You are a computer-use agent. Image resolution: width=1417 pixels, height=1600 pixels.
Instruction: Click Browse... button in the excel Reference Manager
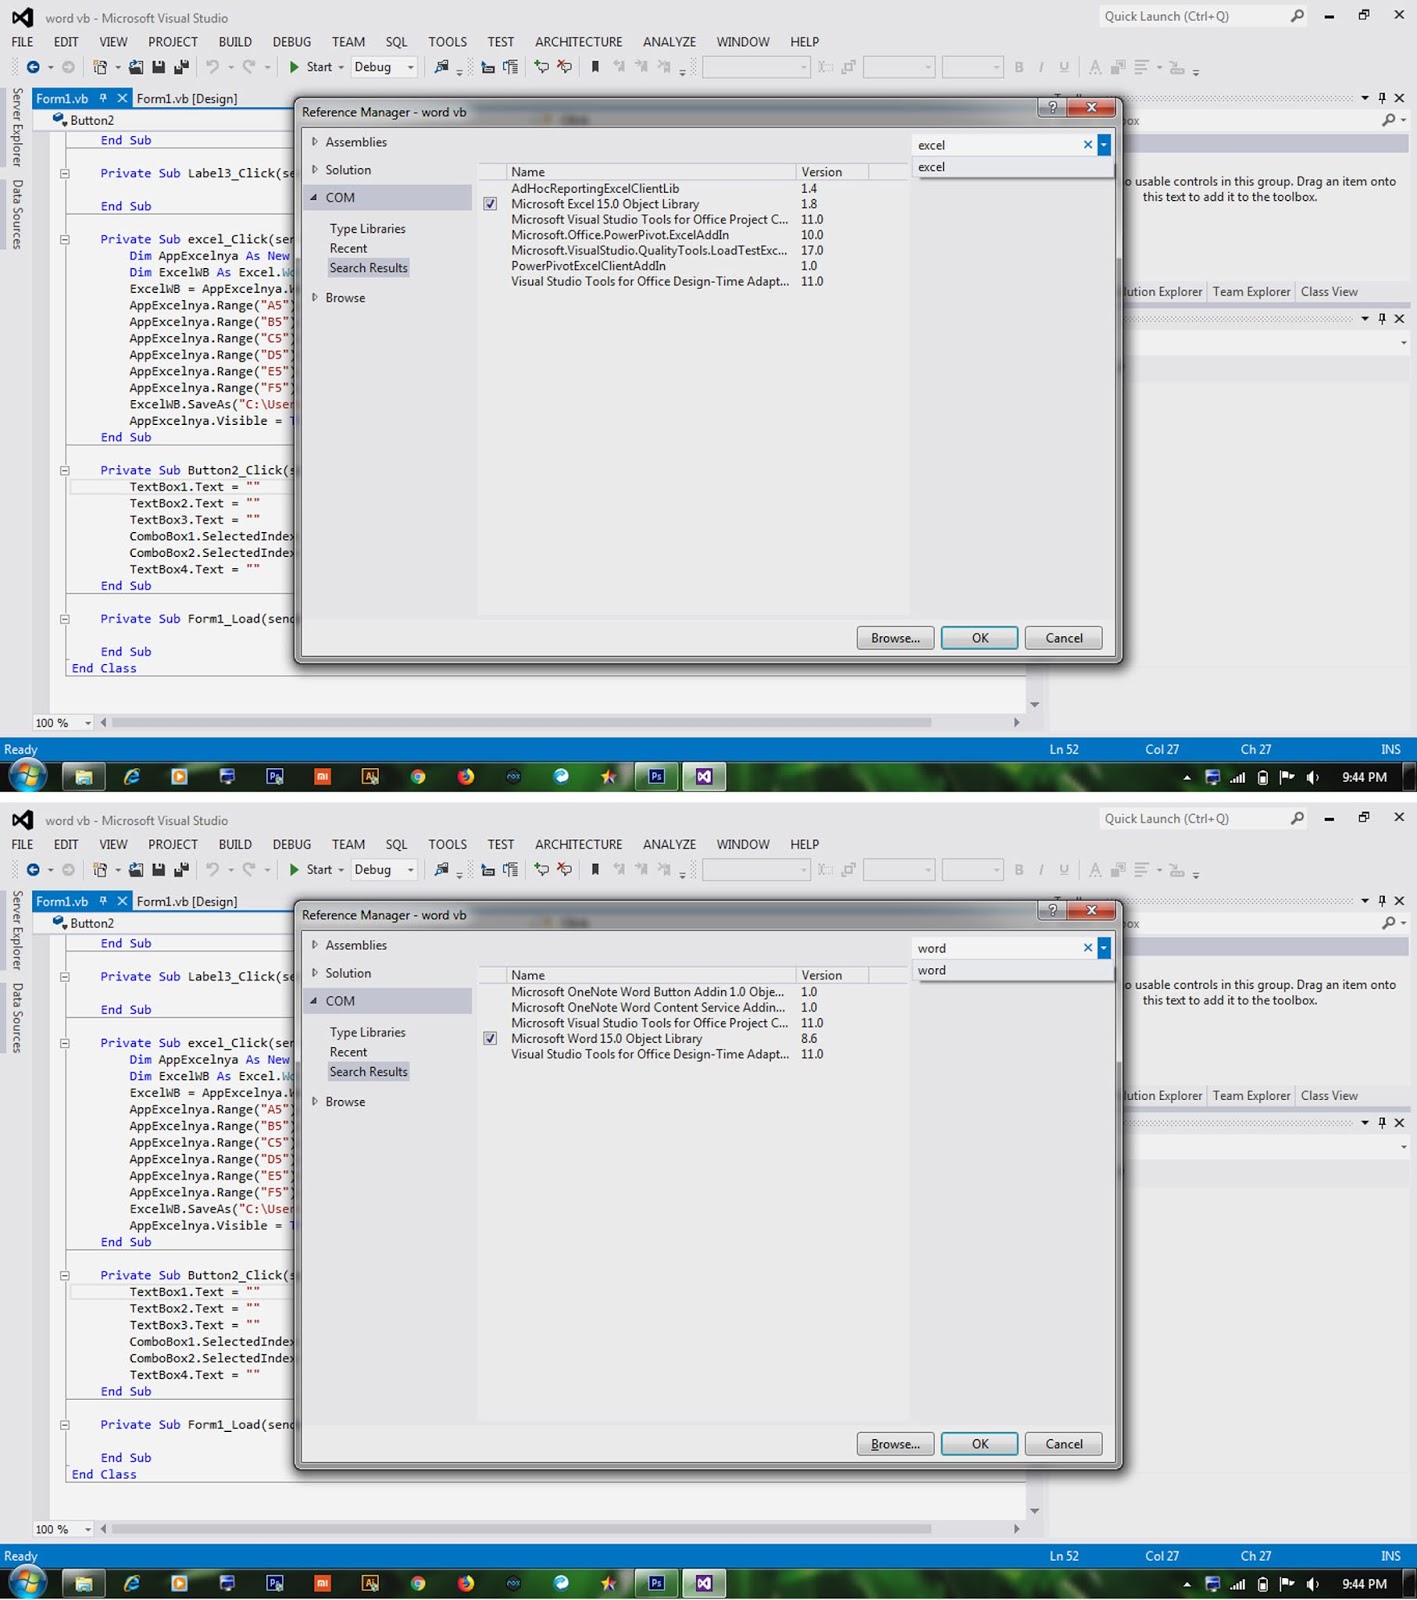[895, 638]
